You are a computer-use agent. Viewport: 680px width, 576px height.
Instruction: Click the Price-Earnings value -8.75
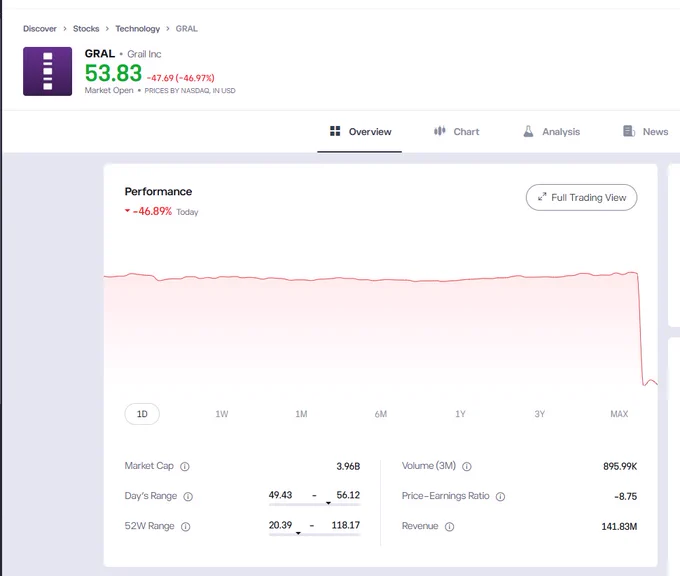point(625,497)
